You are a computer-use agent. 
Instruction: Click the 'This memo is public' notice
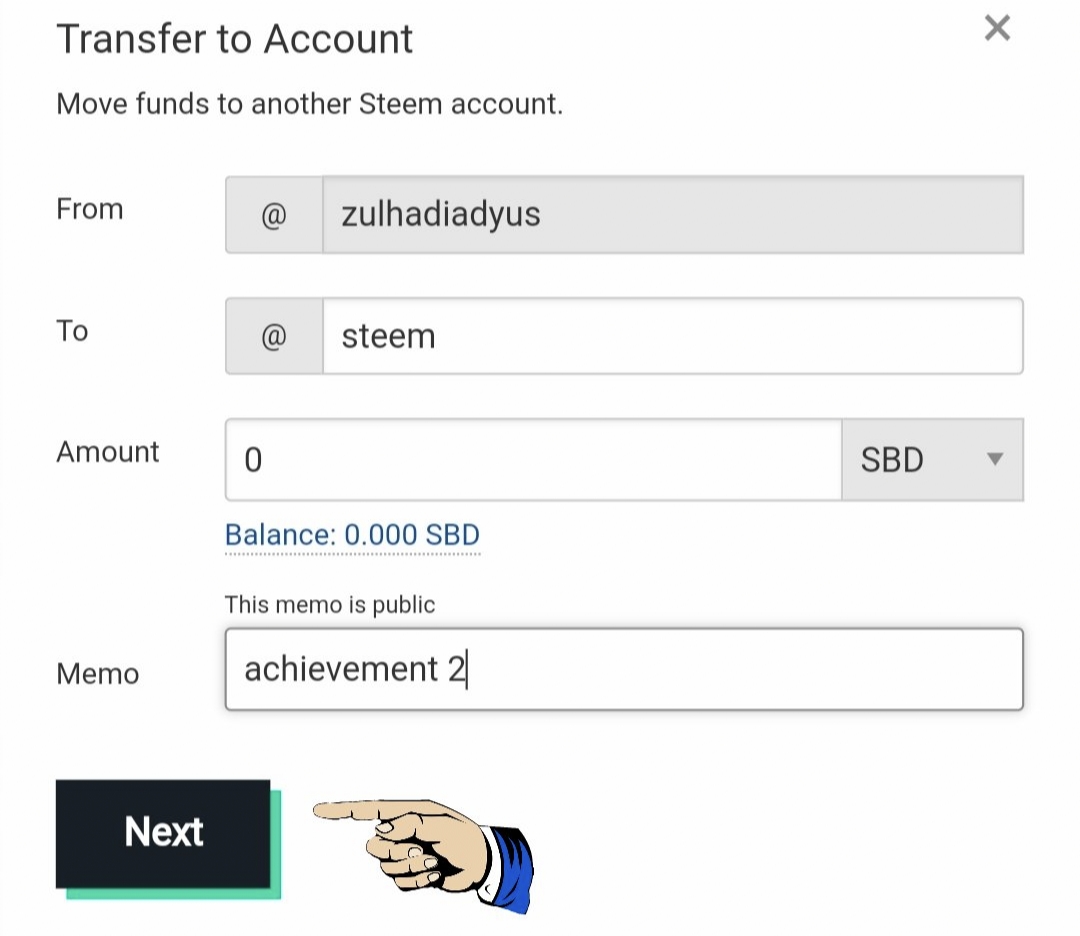point(330,604)
